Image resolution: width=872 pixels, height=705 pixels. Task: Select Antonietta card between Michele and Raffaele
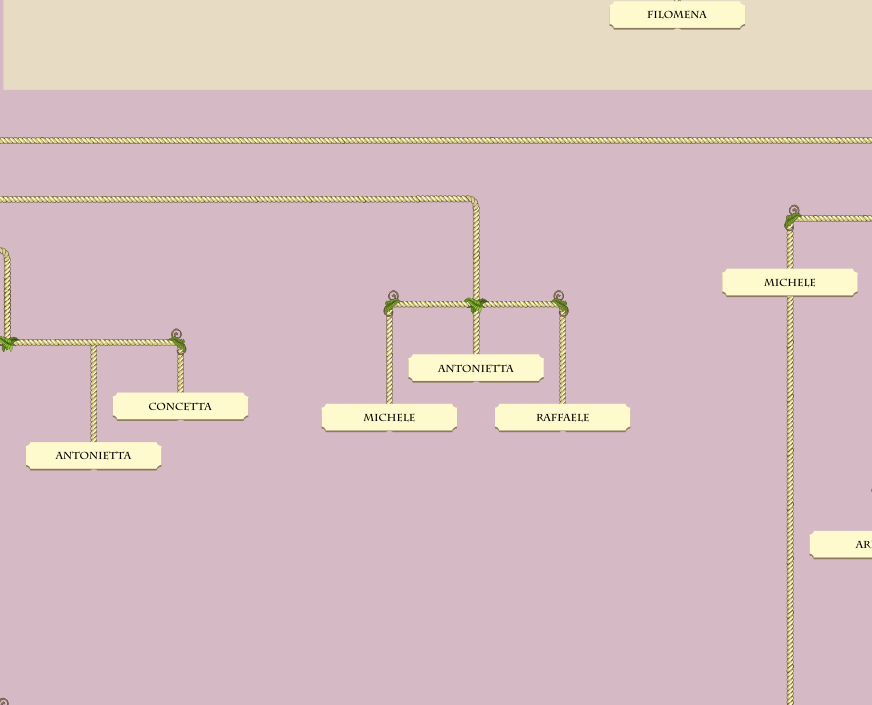[x=476, y=368]
